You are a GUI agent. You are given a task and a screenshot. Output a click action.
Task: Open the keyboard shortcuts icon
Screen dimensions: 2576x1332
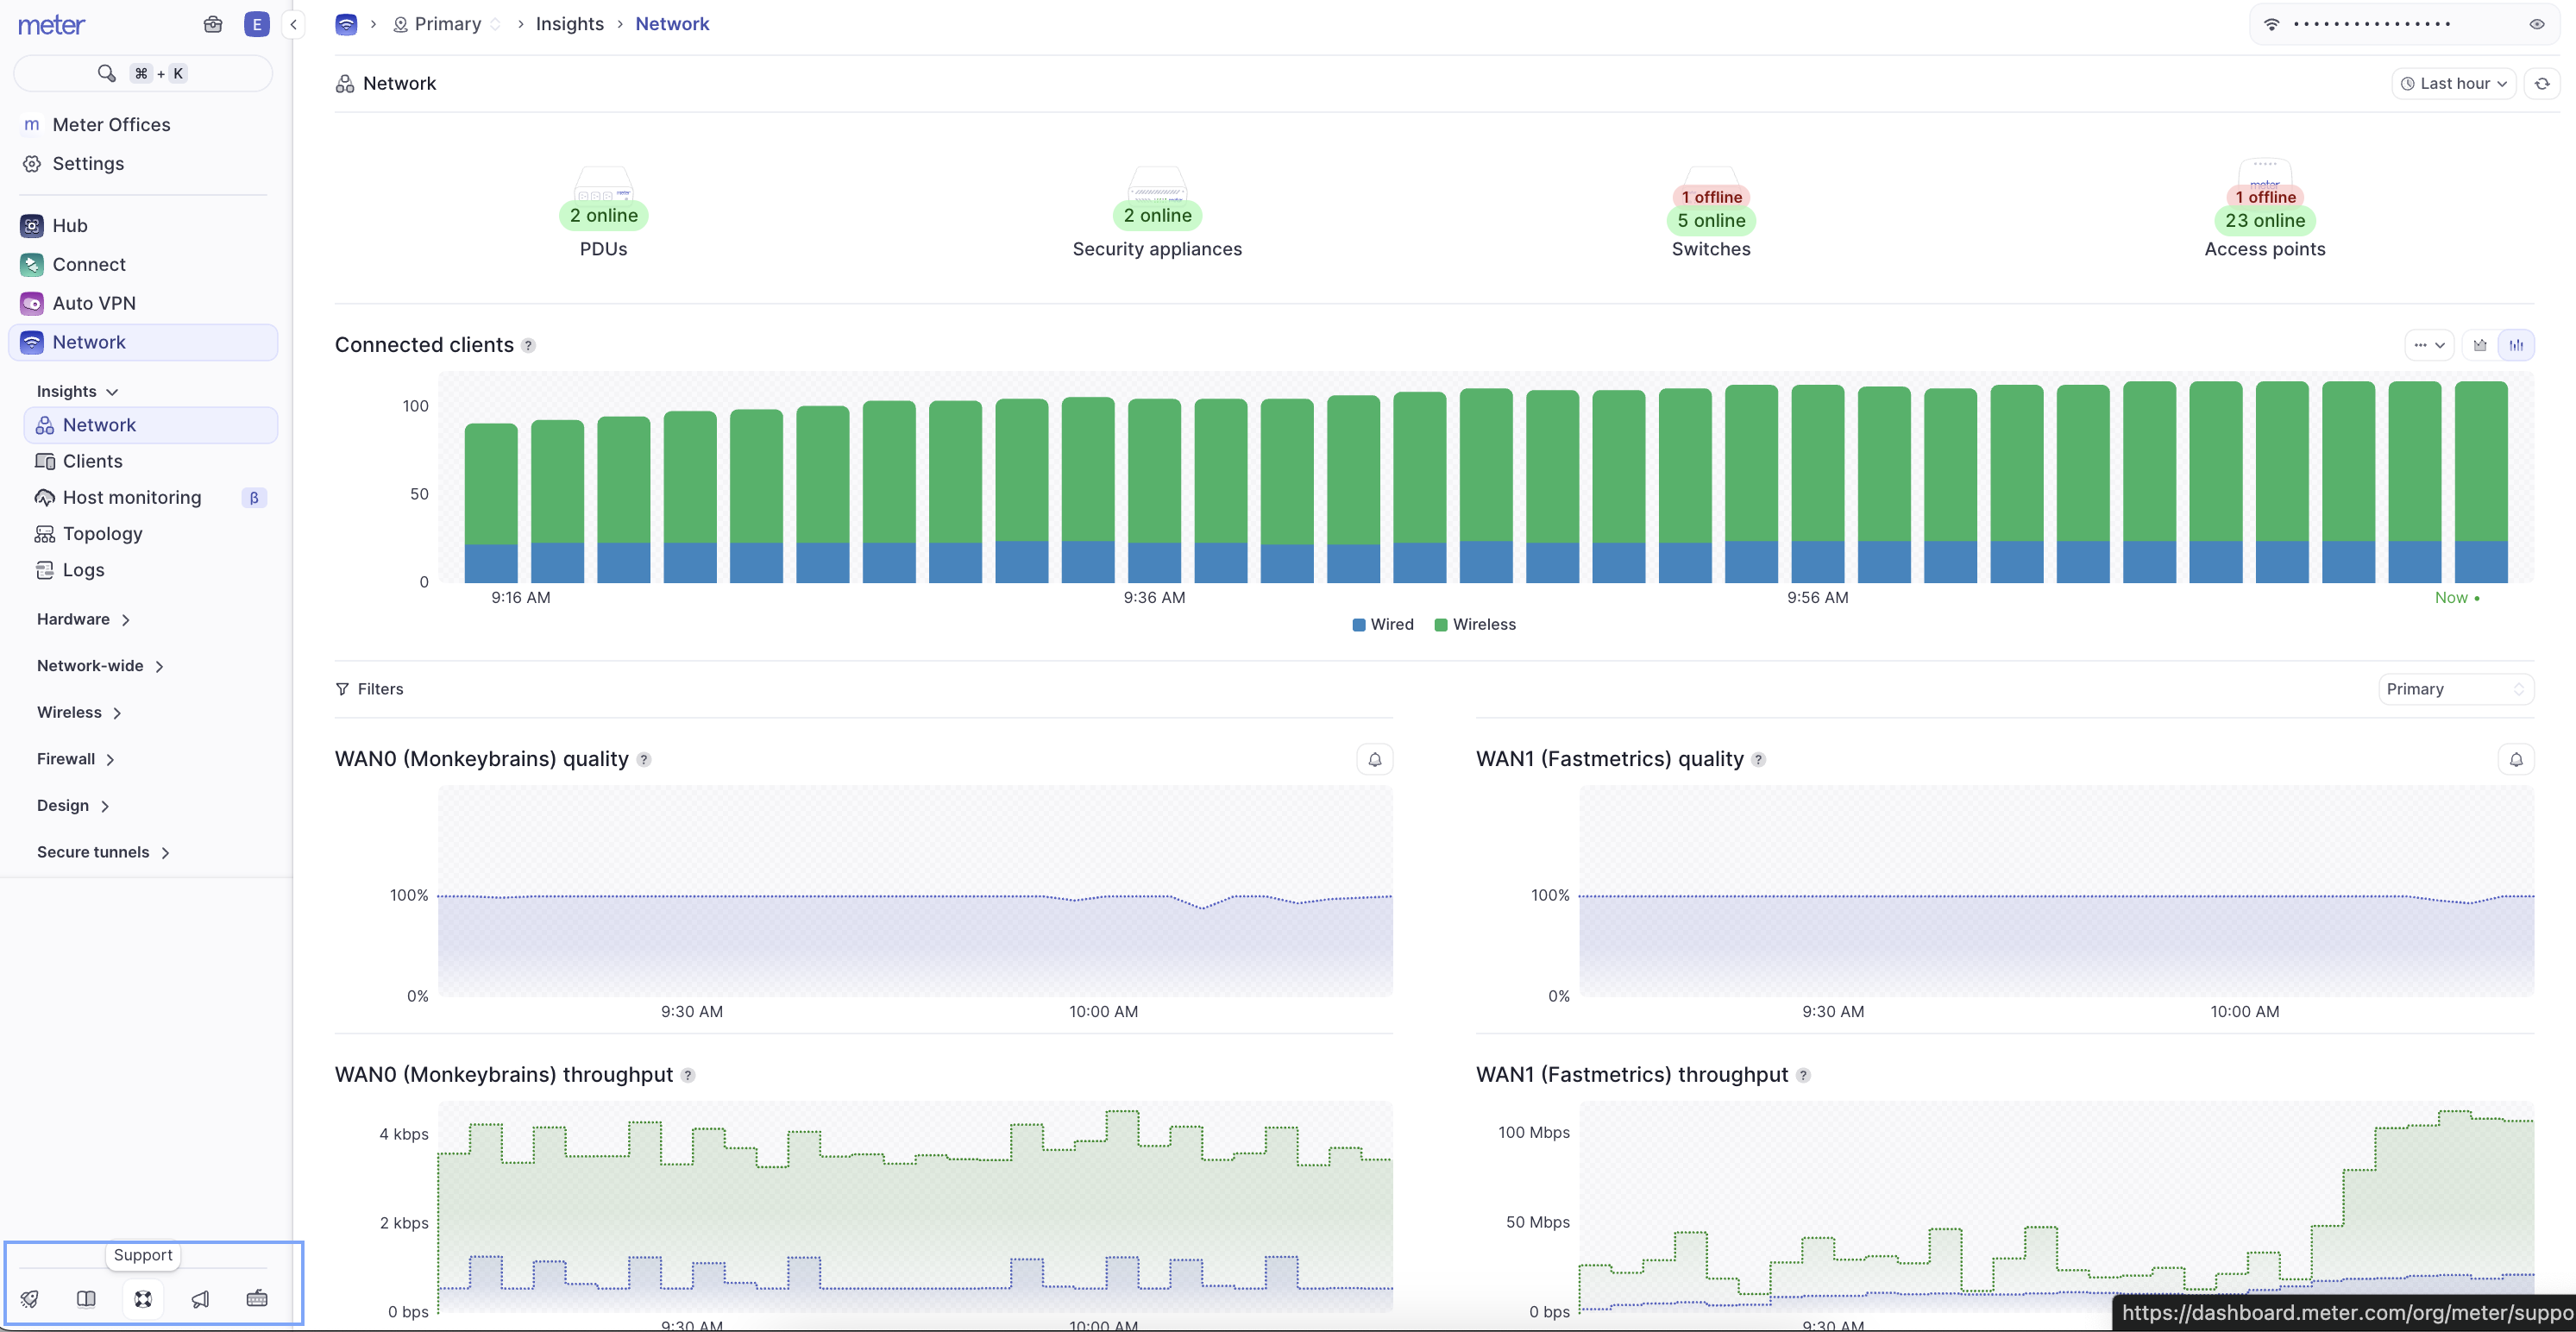[257, 1299]
